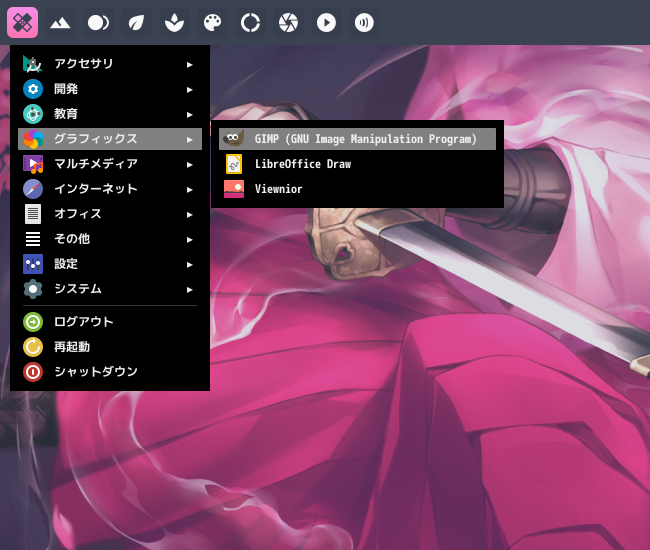Choose シャットダウン to shut down

point(110,372)
